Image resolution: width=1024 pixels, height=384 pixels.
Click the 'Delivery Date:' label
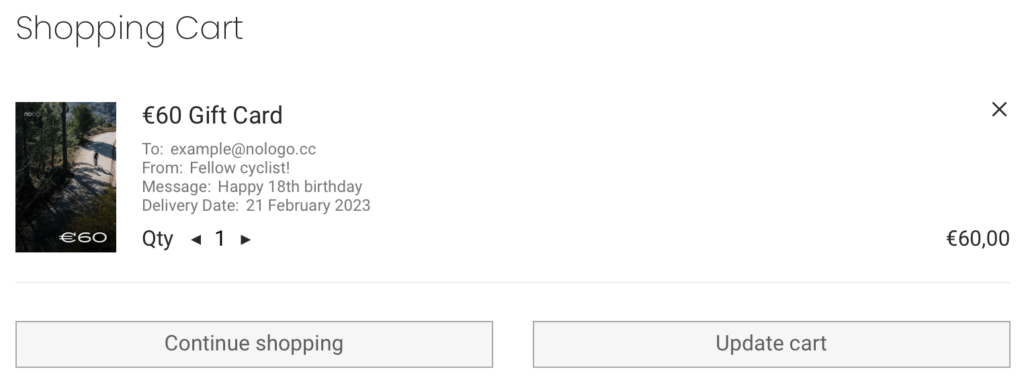click(190, 206)
